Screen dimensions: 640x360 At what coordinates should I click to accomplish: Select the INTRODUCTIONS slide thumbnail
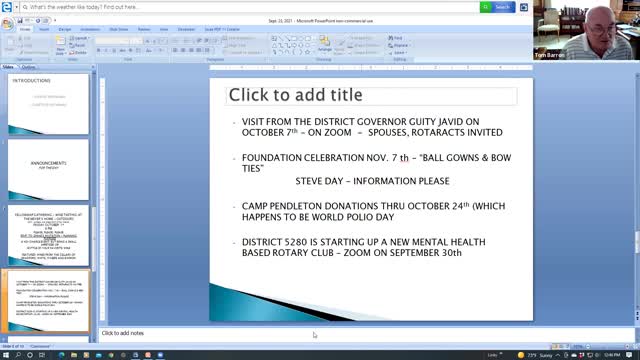(48, 104)
